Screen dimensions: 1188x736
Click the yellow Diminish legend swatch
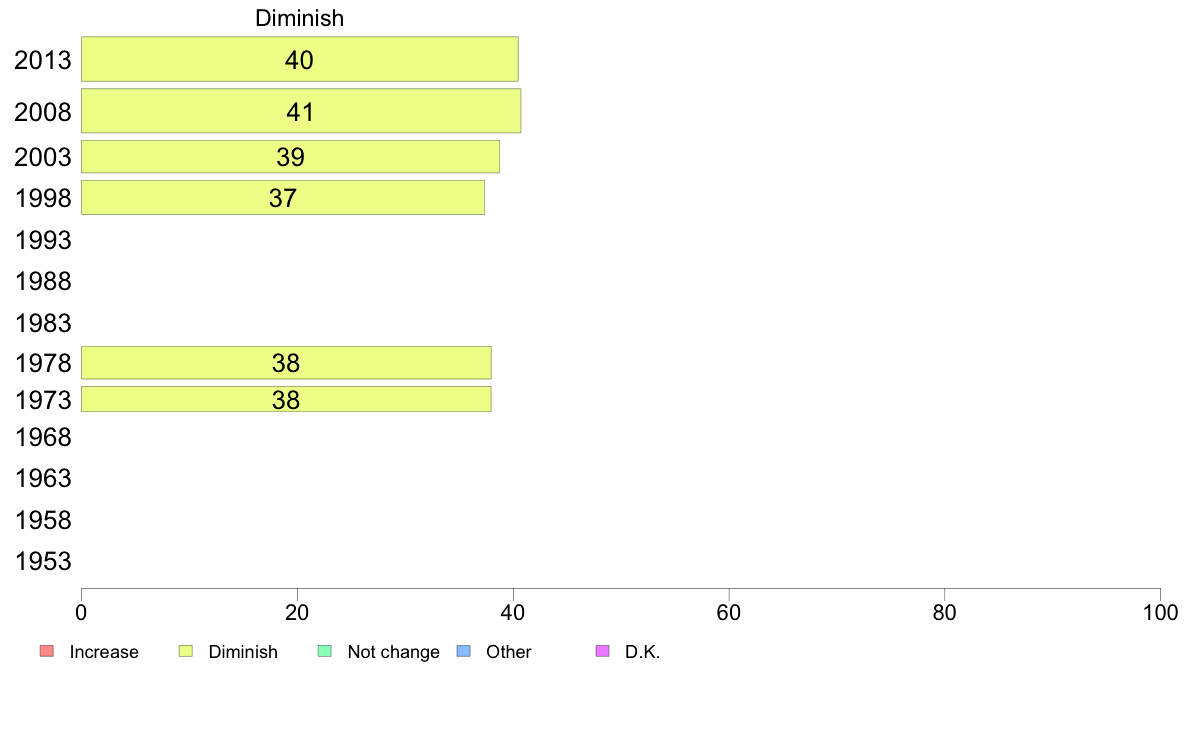185,652
